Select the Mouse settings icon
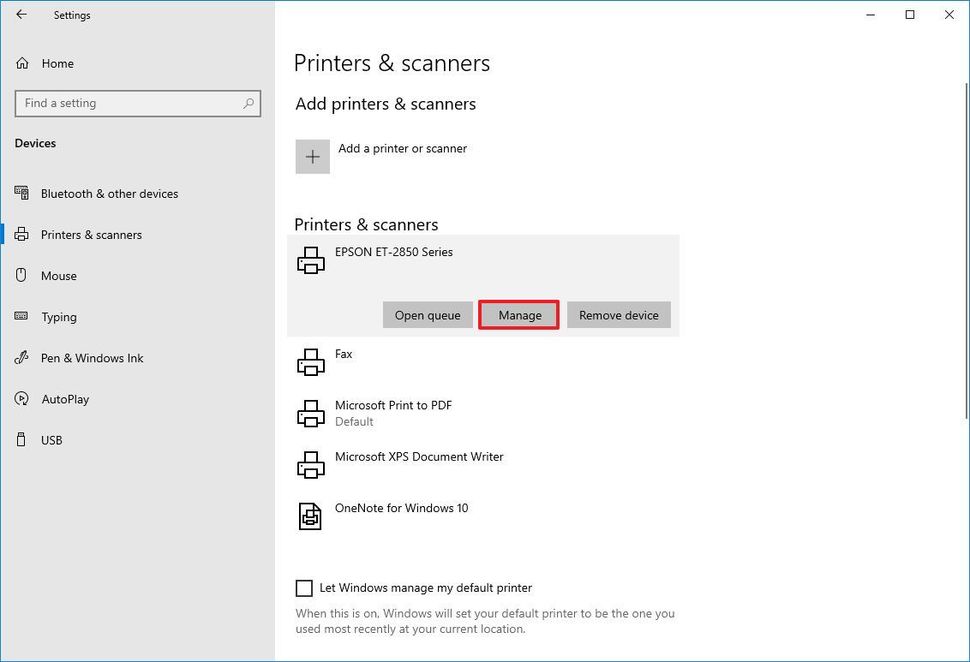This screenshot has width=970, height=662. 22,275
